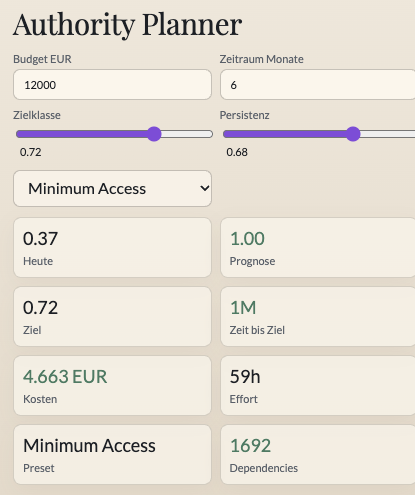
Task: Click the Budget EUR input field
Action: tap(112, 85)
